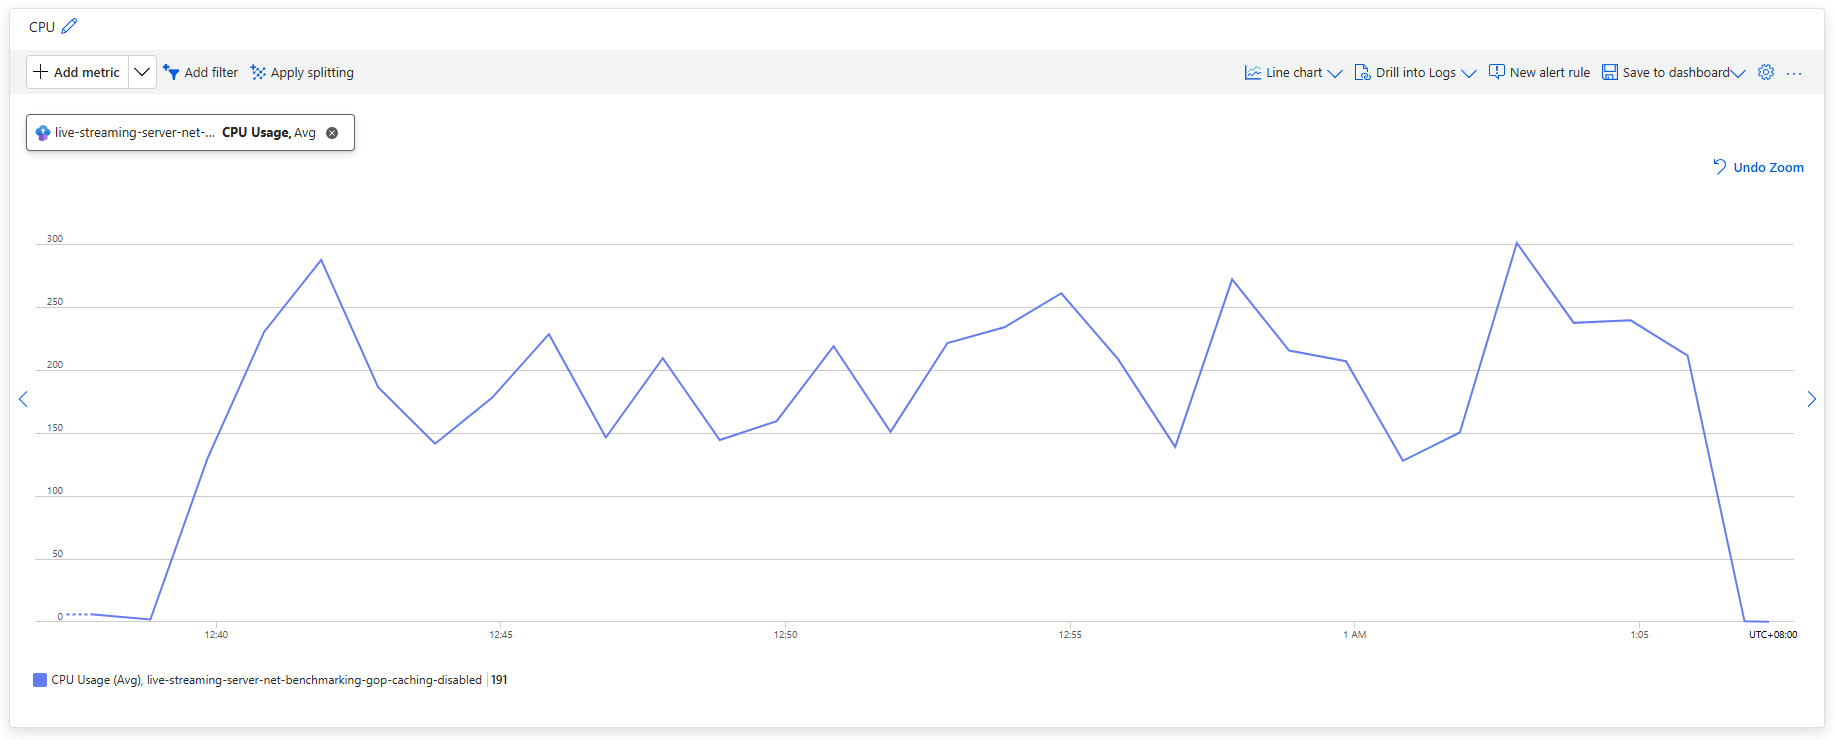Click the 150 y-axis label
This screenshot has height=740, width=1834.
tap(55, 428)
